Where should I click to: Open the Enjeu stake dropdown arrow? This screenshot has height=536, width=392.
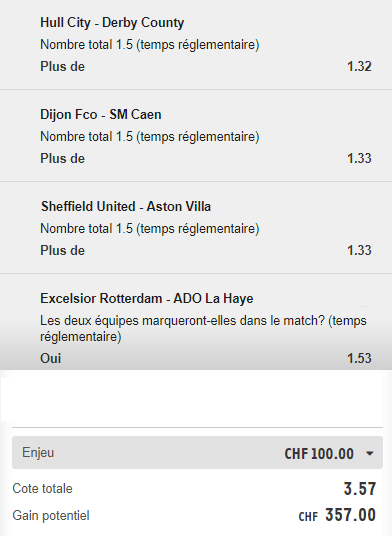pos(369,454)
